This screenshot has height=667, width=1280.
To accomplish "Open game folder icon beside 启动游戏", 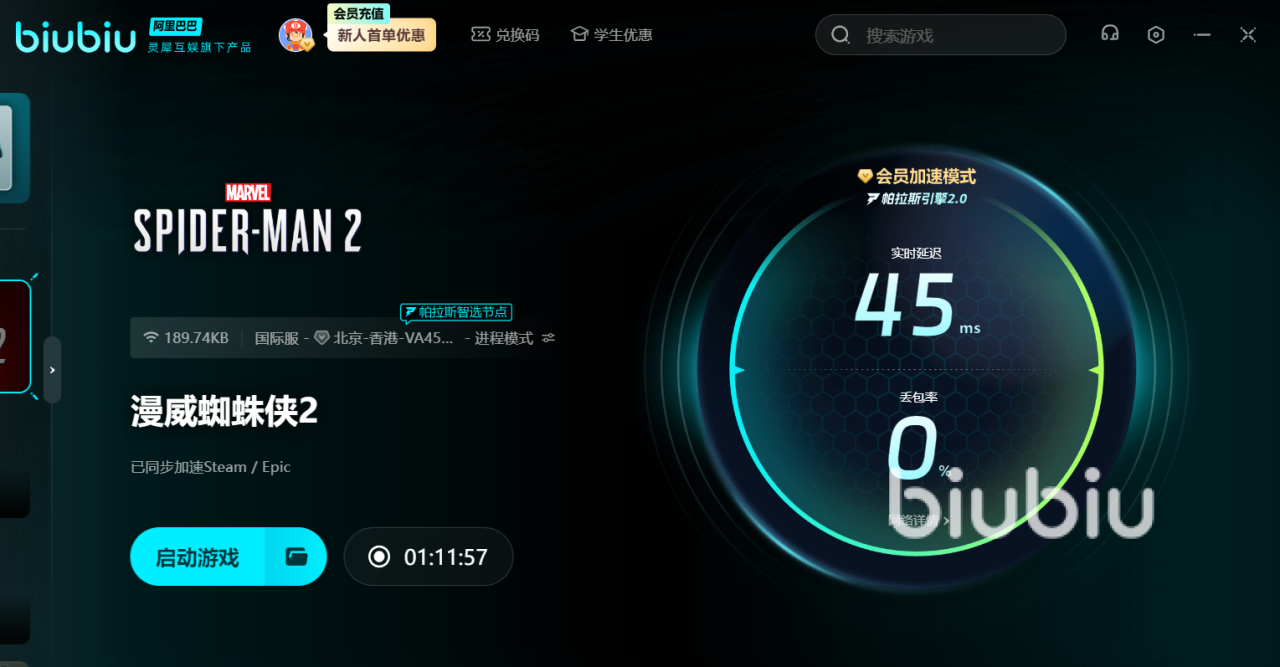I will [x=296, y=557].
